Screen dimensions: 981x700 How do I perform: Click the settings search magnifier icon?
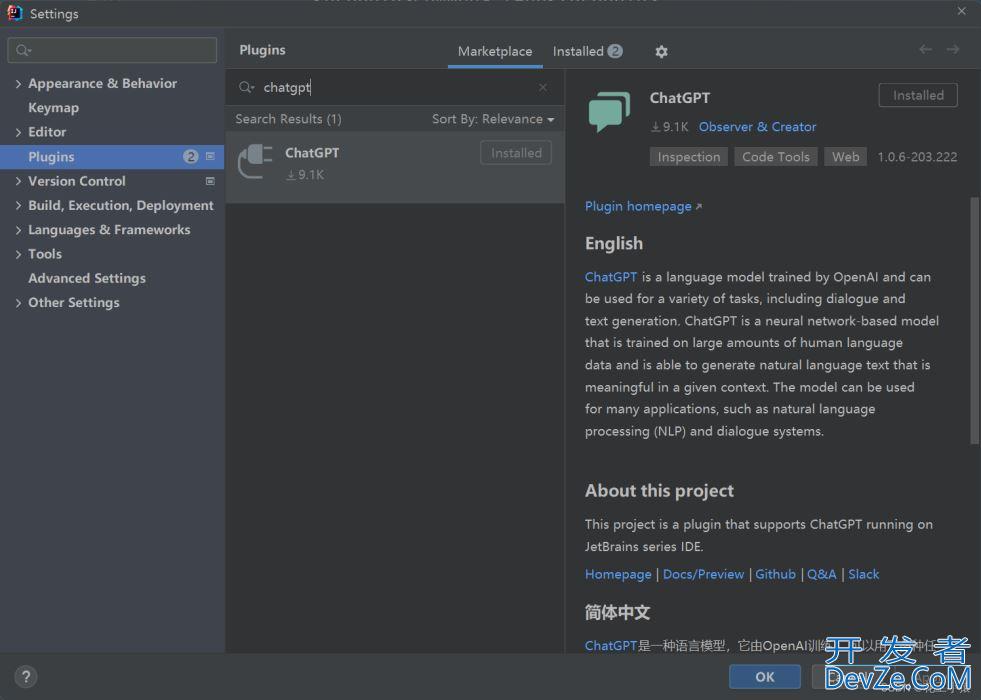tap(23, 50)
